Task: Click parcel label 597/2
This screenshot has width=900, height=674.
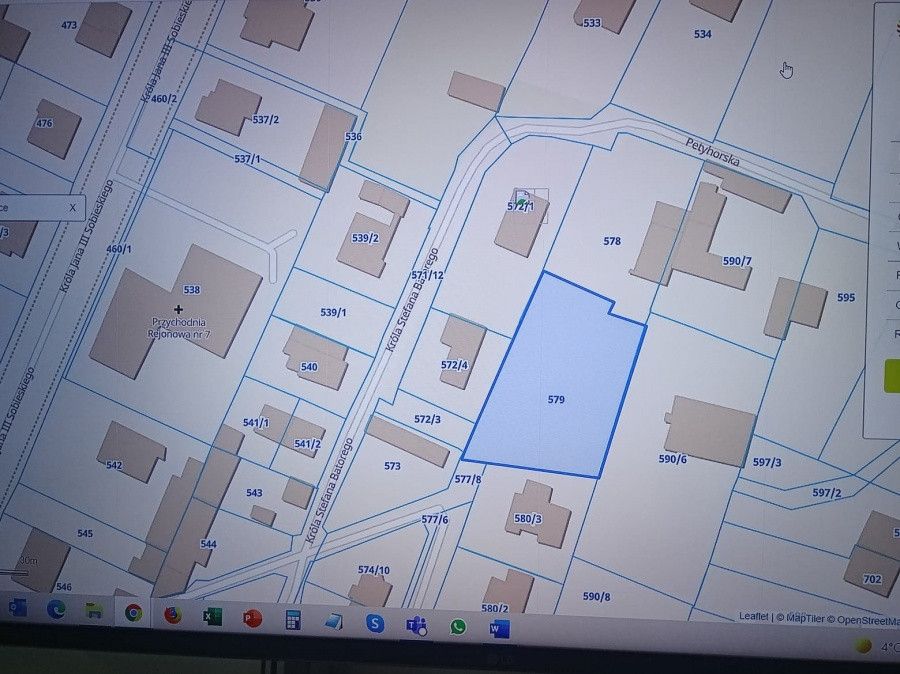Action: tap(827, 493)
